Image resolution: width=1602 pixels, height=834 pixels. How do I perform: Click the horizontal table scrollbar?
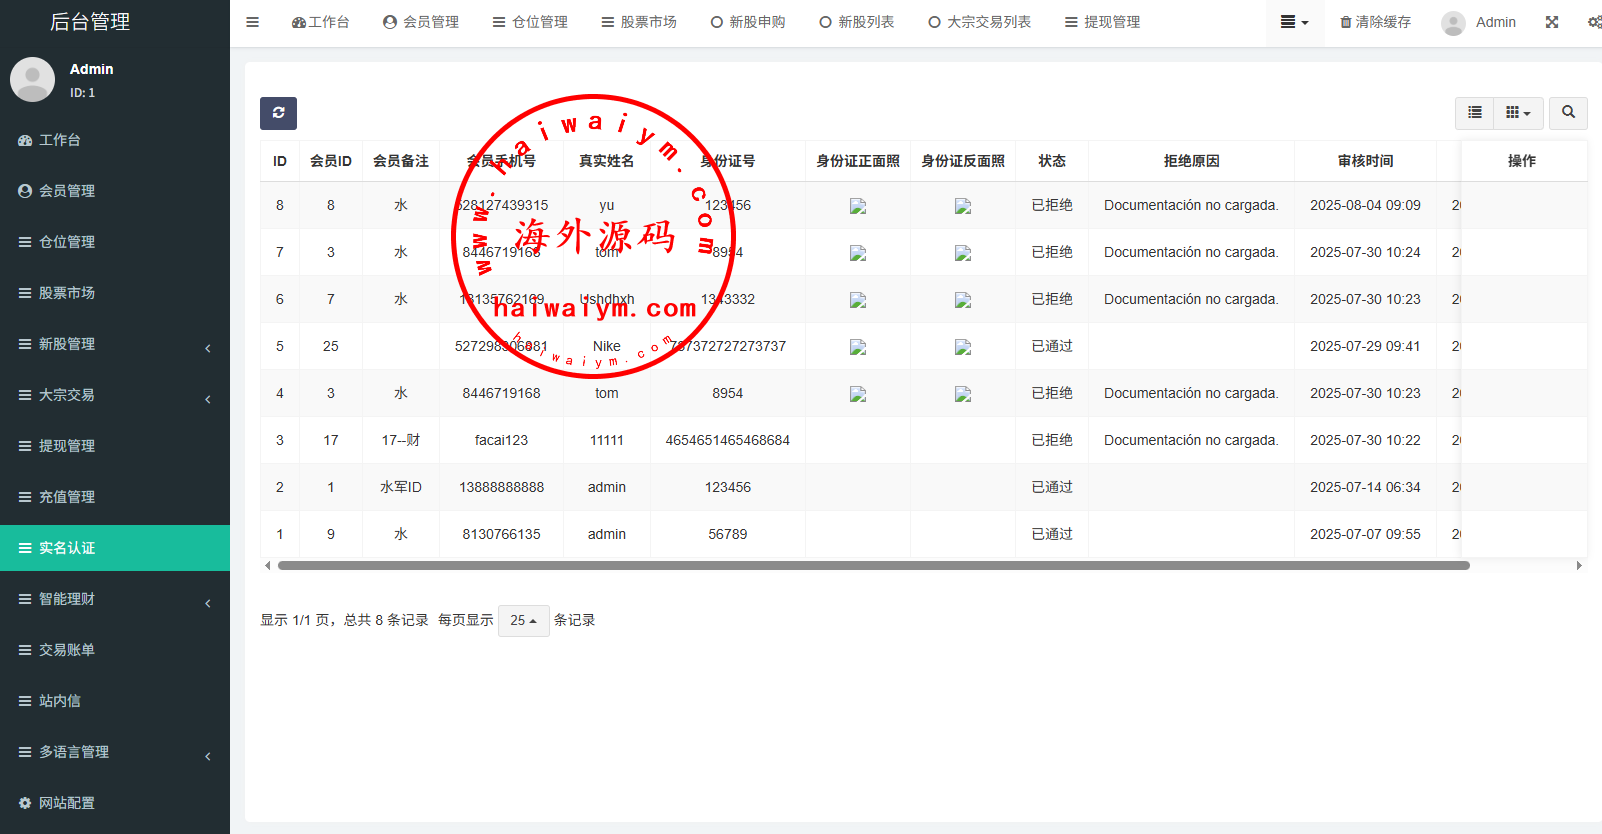pos(873,566)
